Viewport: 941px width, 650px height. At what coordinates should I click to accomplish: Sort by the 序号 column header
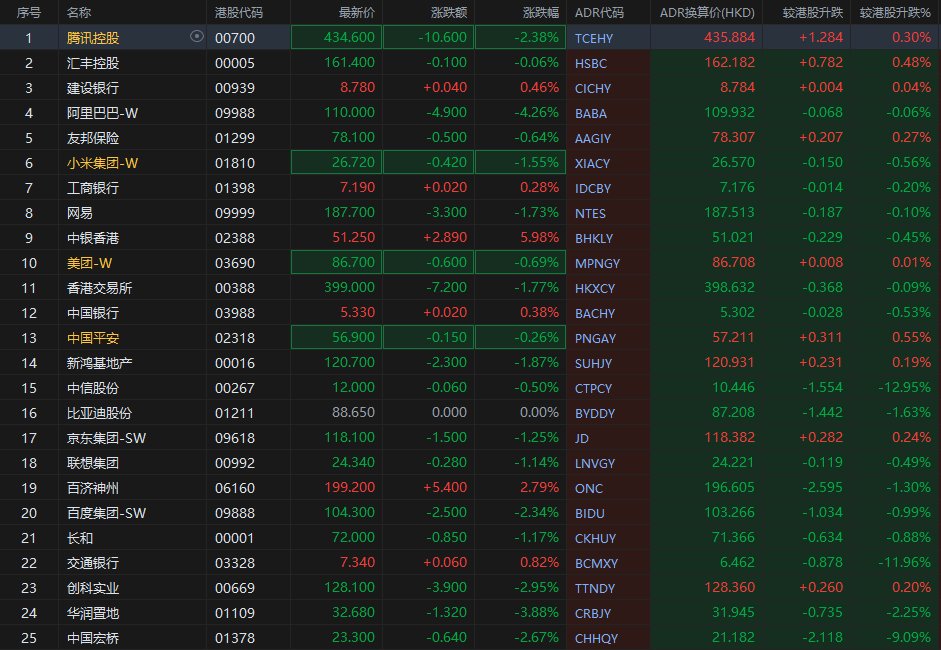29,13
